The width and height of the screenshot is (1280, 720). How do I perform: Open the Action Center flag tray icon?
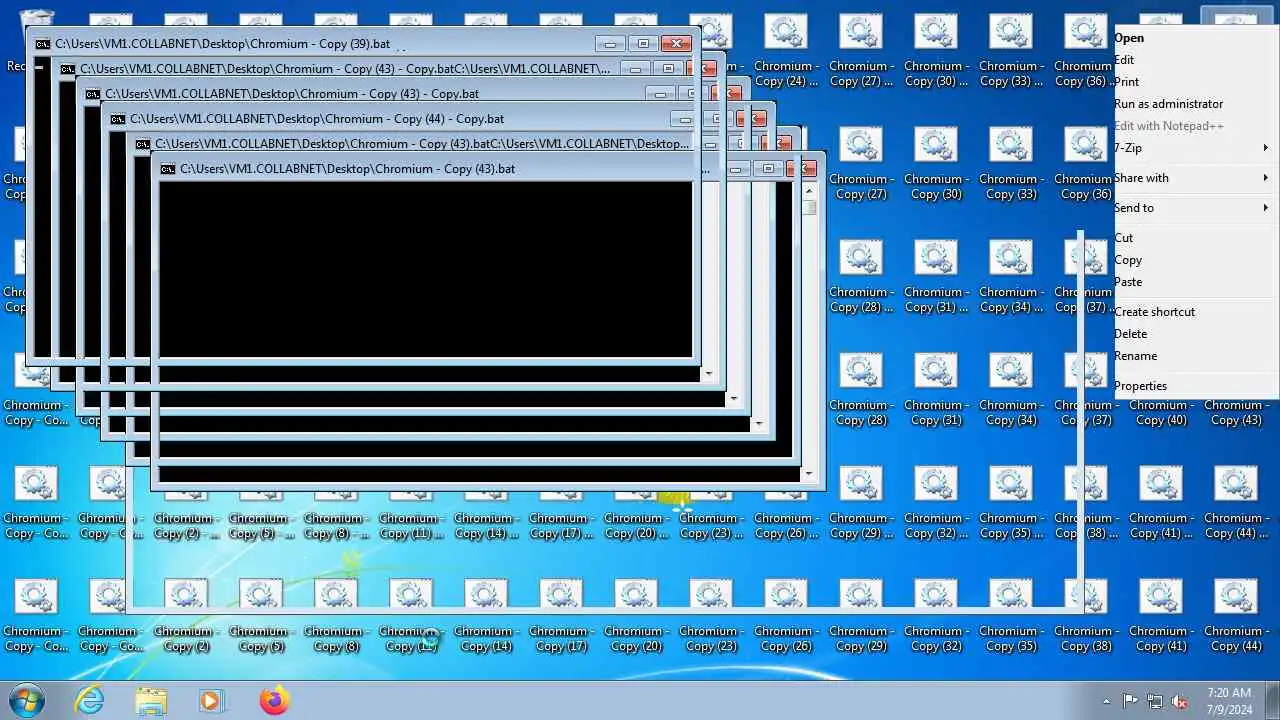[x=1130, y=701]
